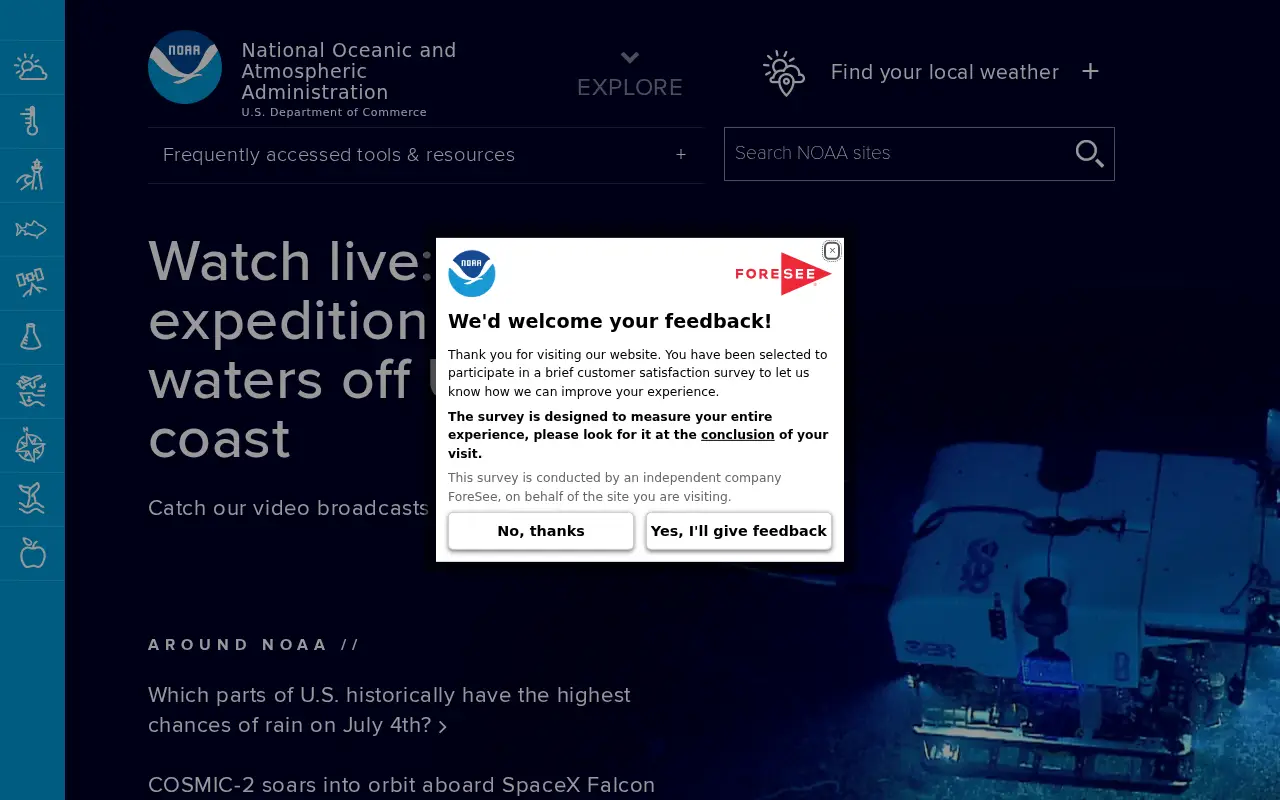Open the Charting compass rose icon
1280x800 pixels.
click(31, 445)
